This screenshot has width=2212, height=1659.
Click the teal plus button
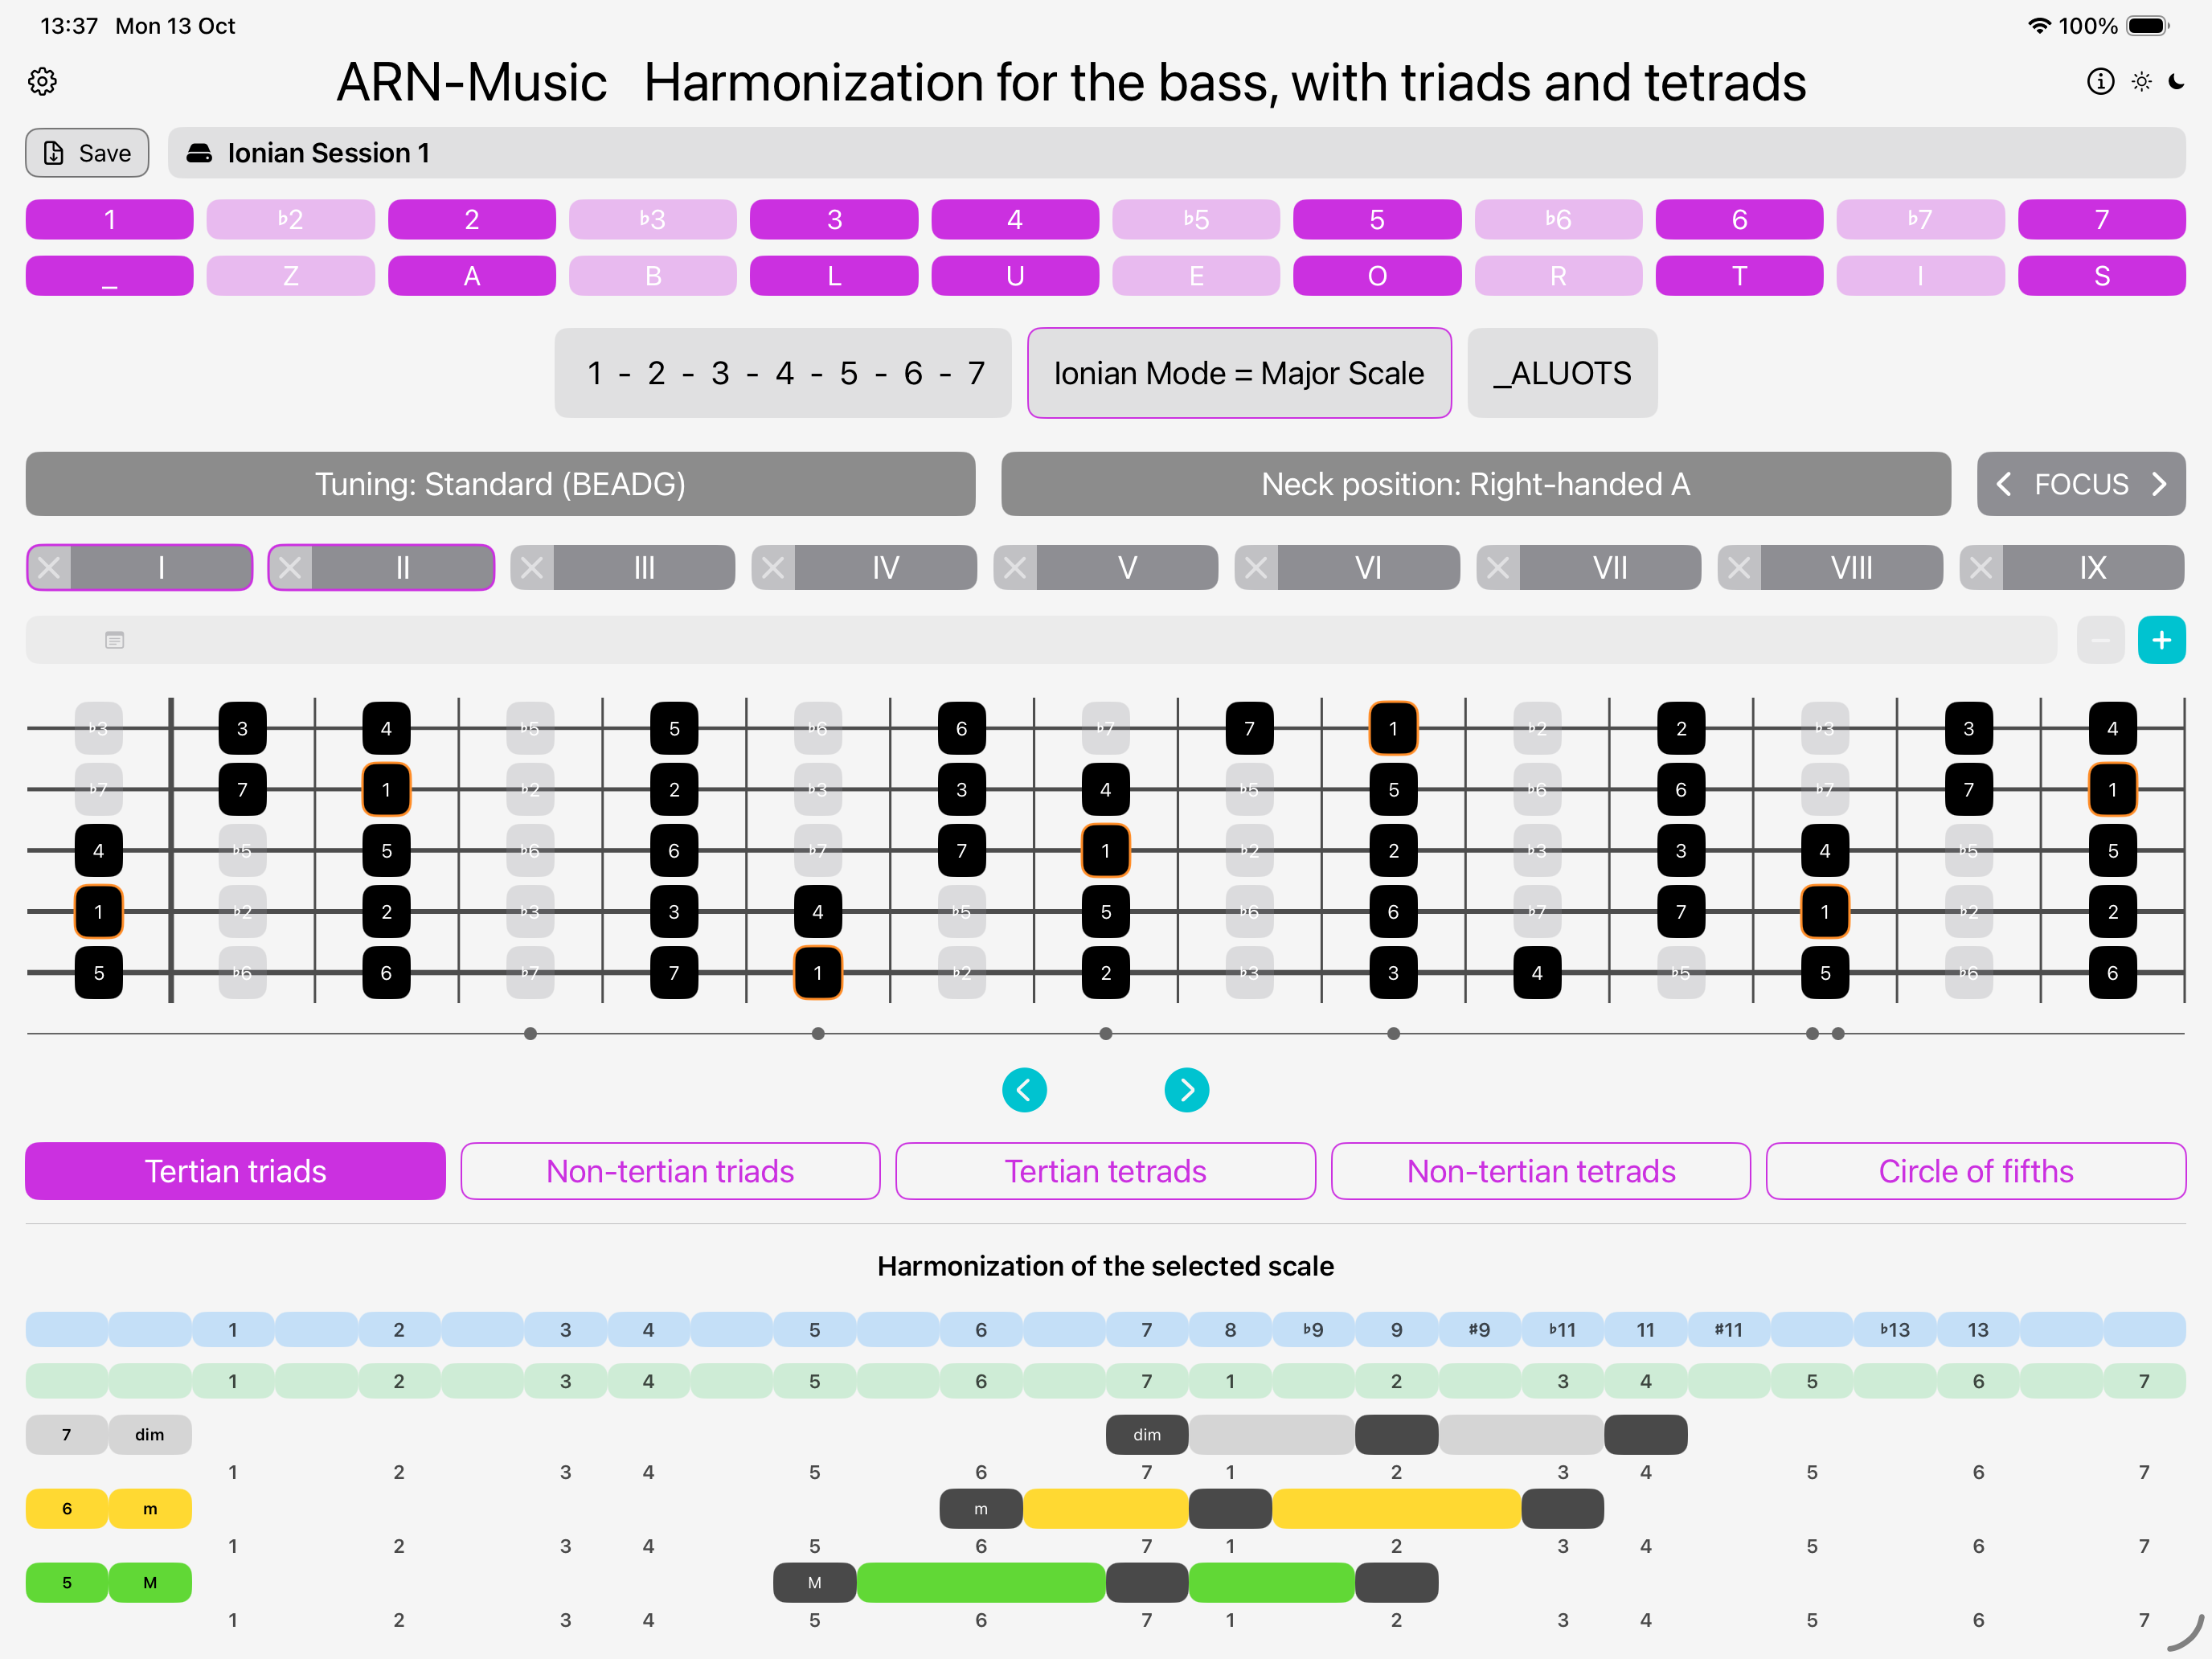coord(2161,640)
